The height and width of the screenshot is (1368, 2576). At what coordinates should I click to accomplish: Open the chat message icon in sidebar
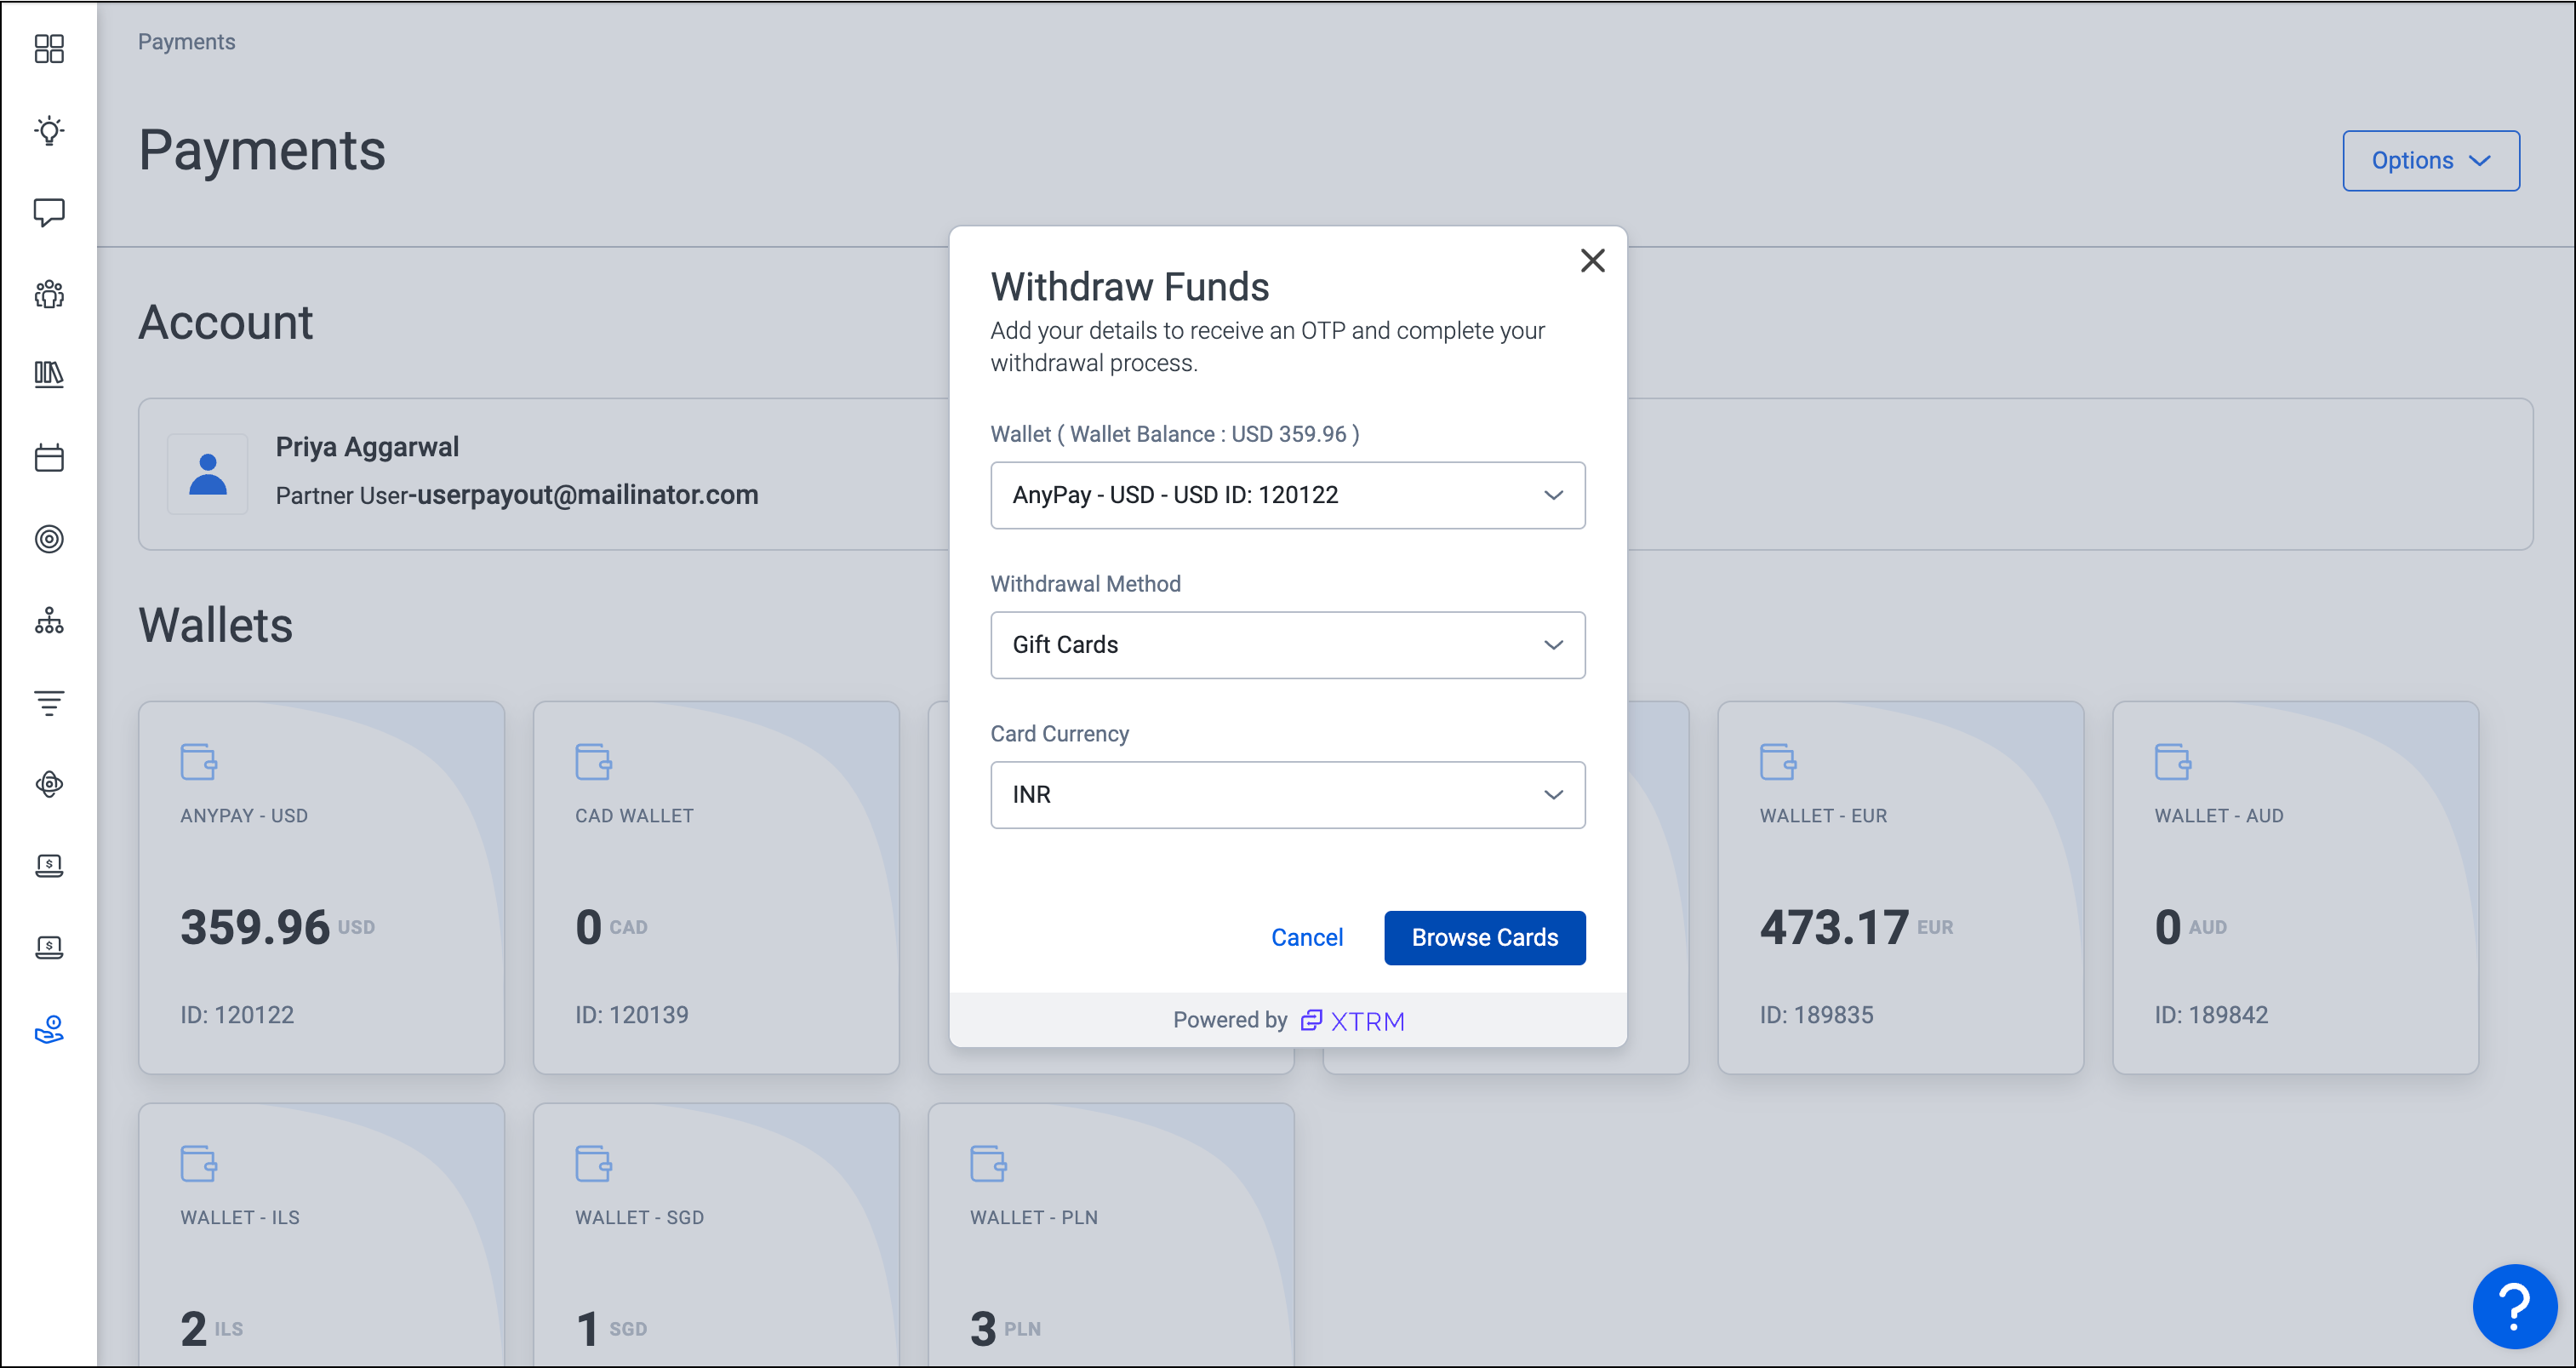click(x=49, y=212)
